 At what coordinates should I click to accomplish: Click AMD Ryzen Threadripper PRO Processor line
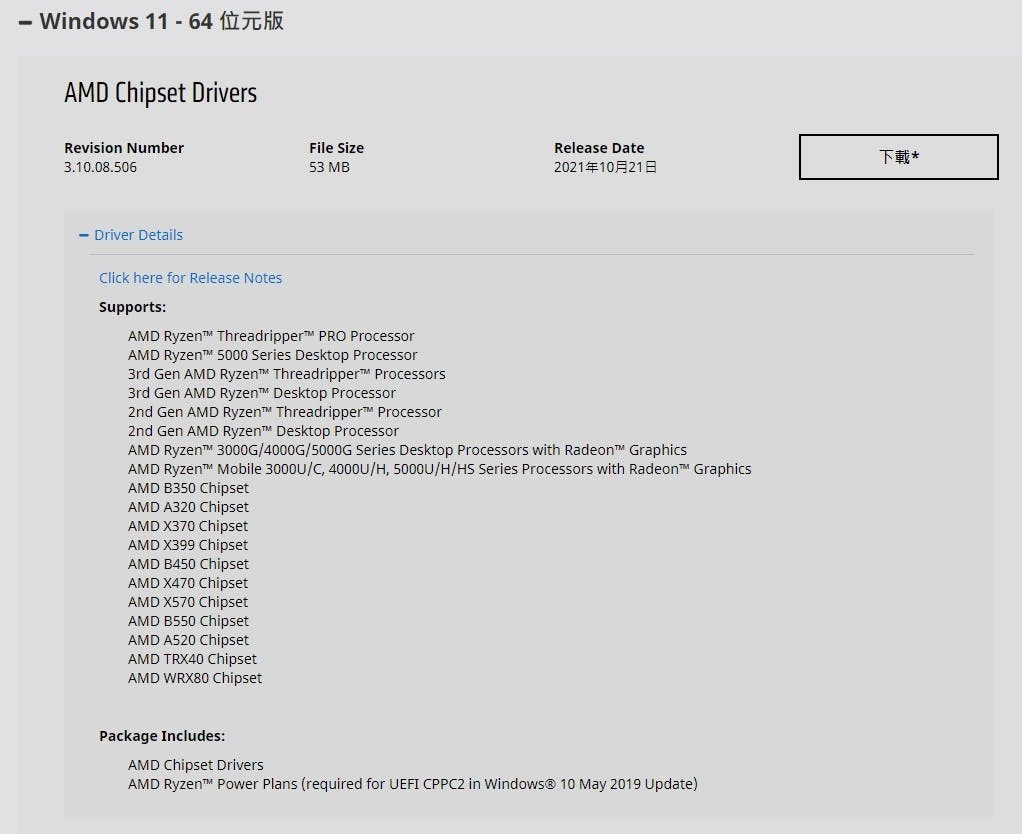point(271,336)
